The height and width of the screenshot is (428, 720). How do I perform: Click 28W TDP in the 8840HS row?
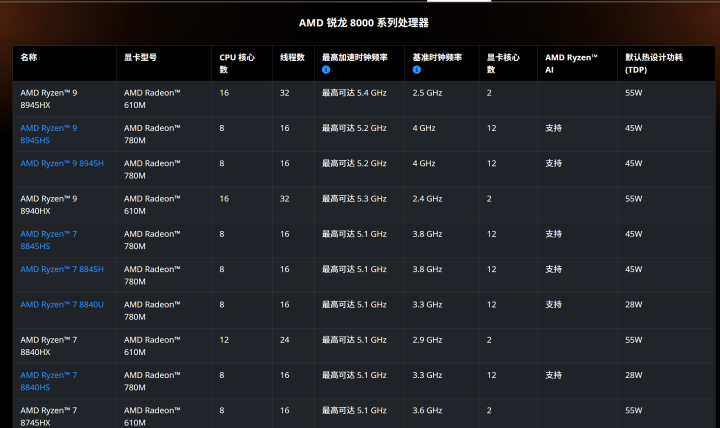coord(634,375)
